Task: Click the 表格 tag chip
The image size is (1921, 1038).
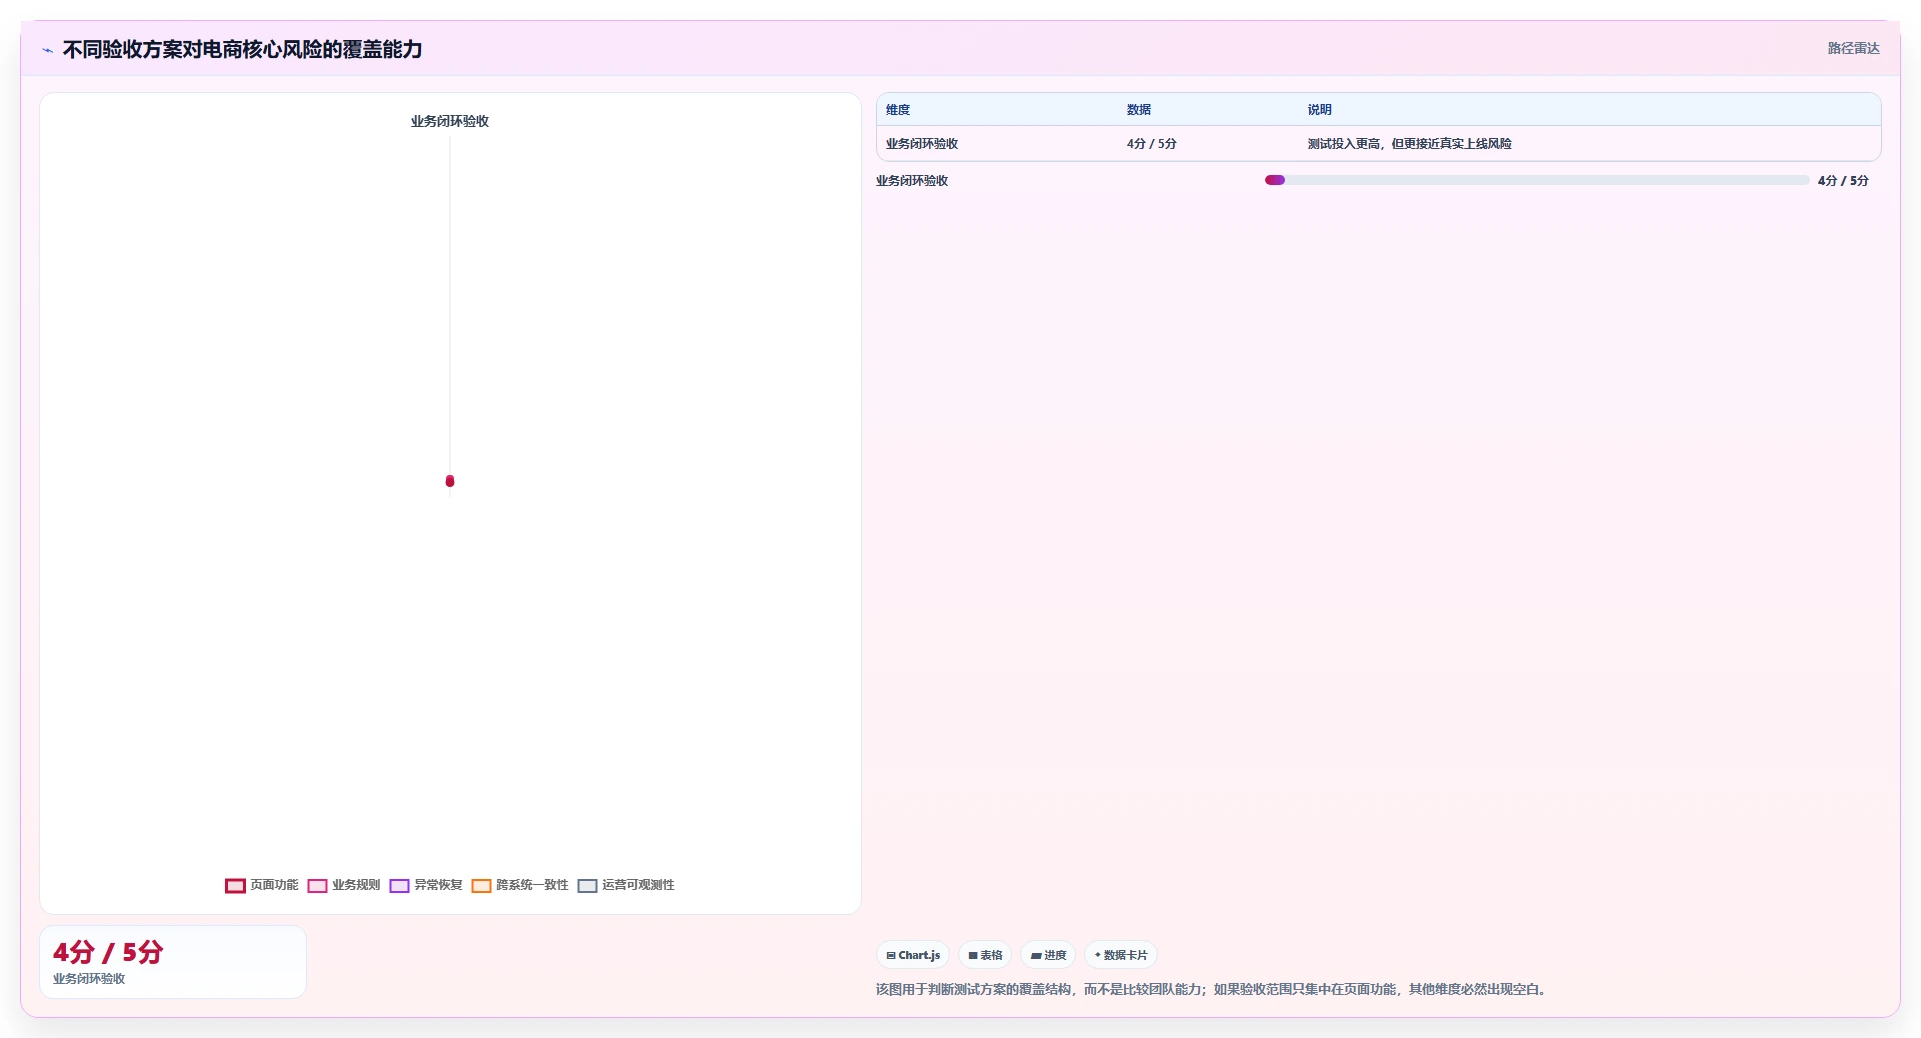Action: [x=985, y=955]
